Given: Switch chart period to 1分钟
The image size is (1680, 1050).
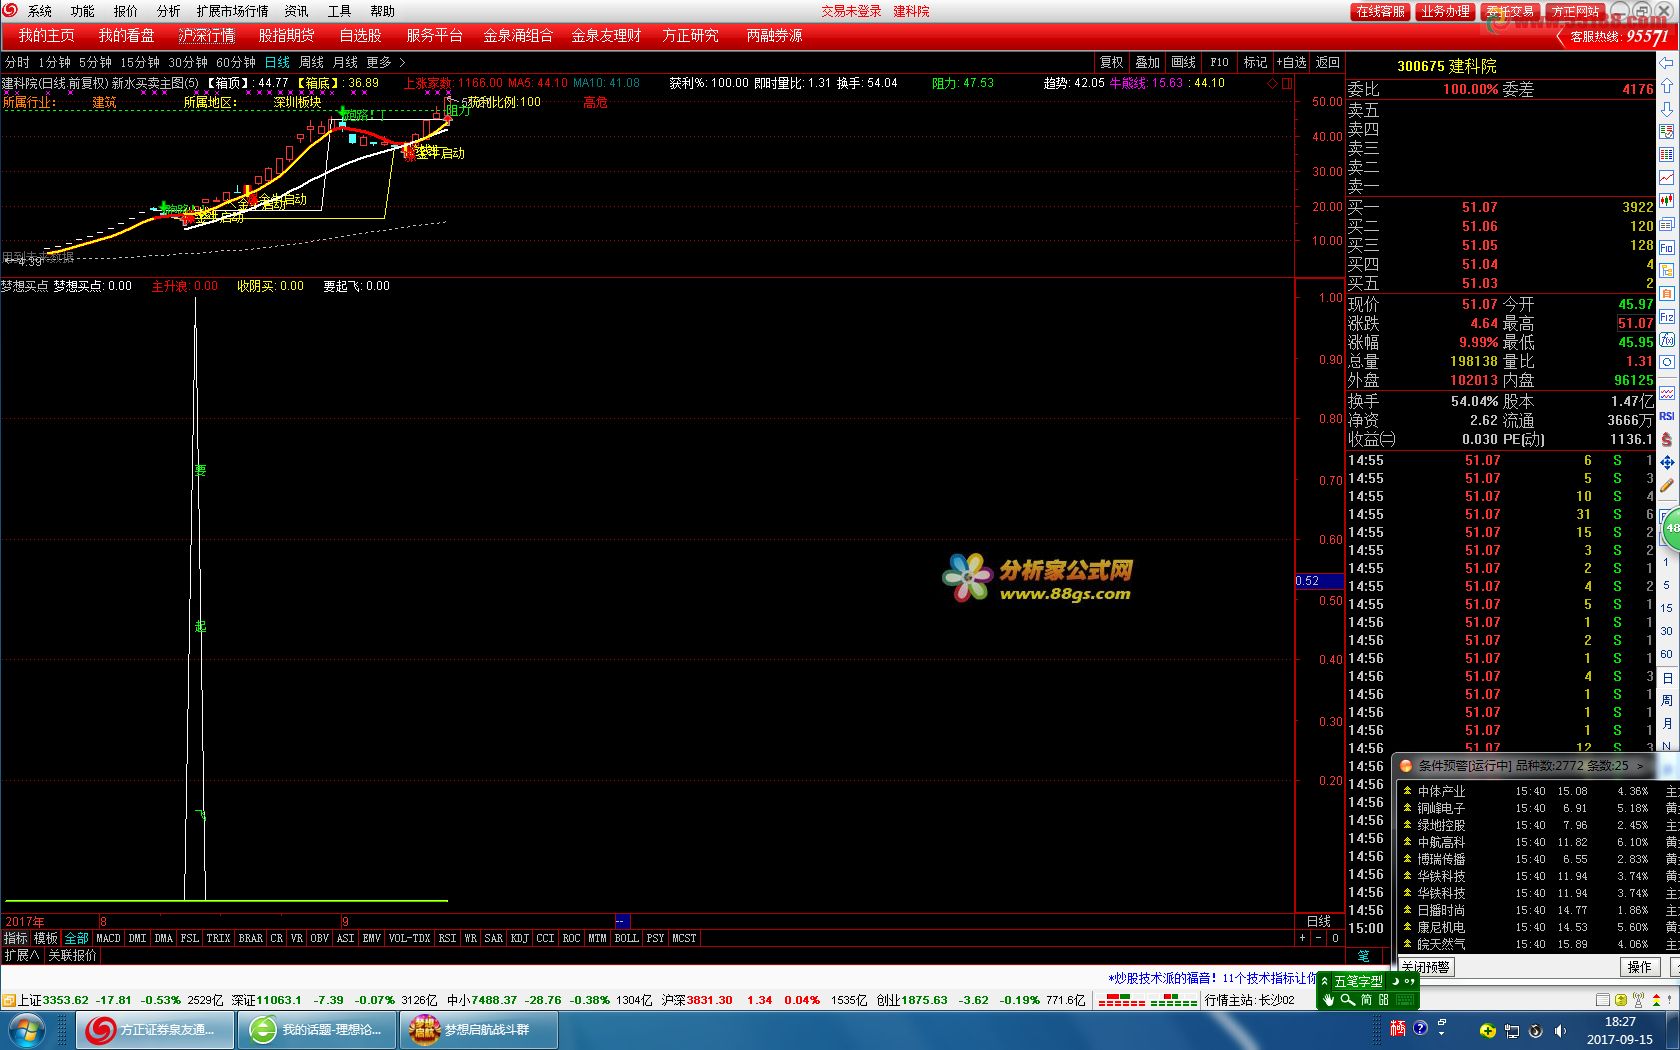Looking at the screenshot, I should coord(55,62).
